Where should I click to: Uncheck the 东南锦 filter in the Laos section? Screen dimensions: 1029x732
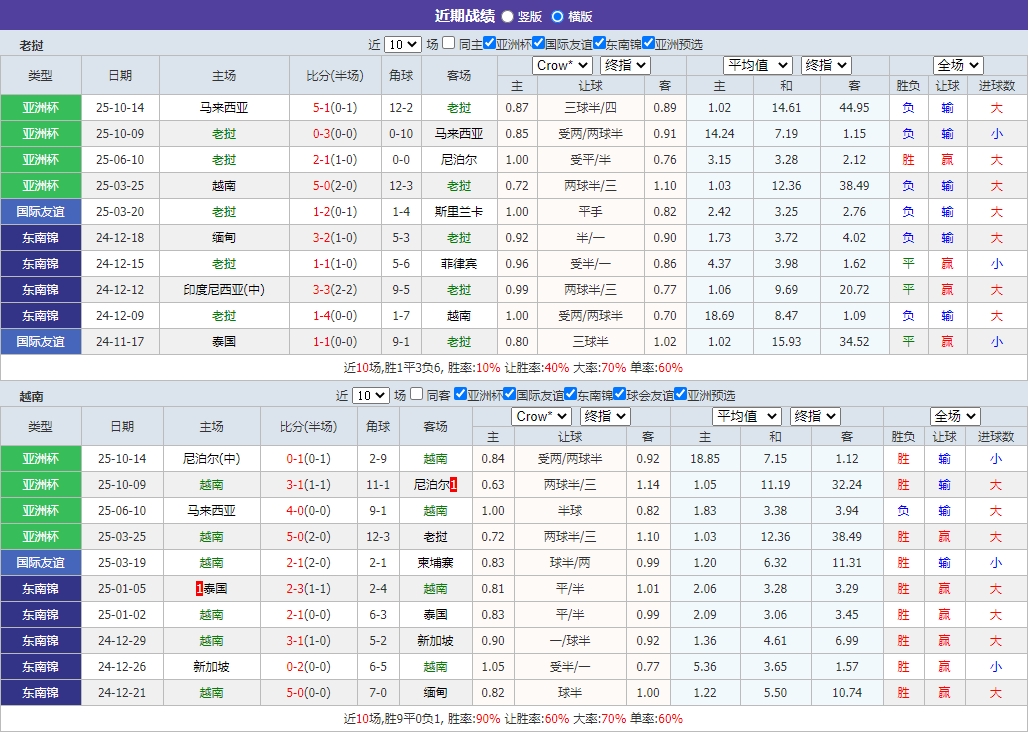click(x=598, y=44)
